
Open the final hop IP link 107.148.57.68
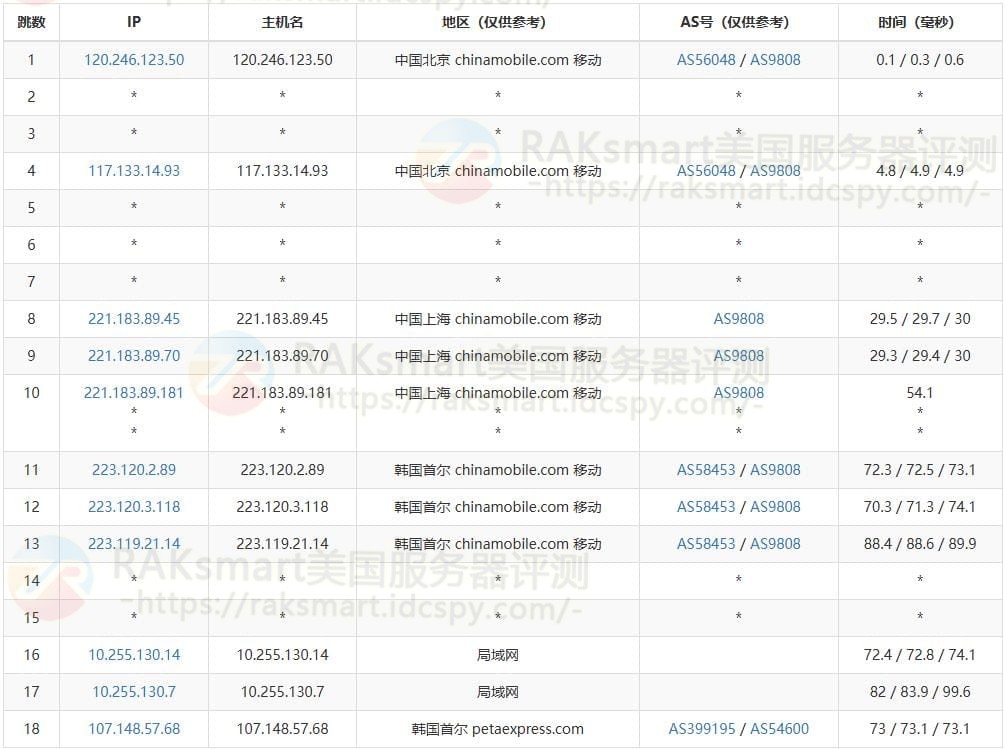click(134, 729)
